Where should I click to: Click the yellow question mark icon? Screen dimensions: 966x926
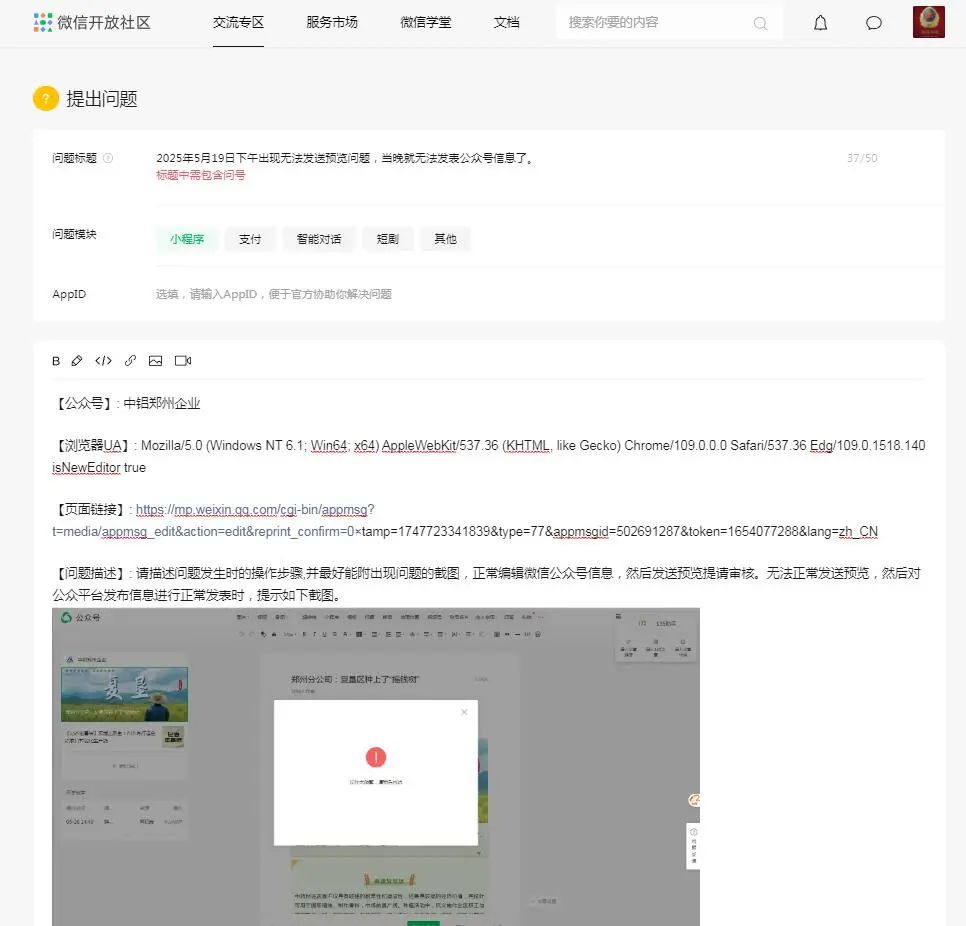(x=46, y=99)
